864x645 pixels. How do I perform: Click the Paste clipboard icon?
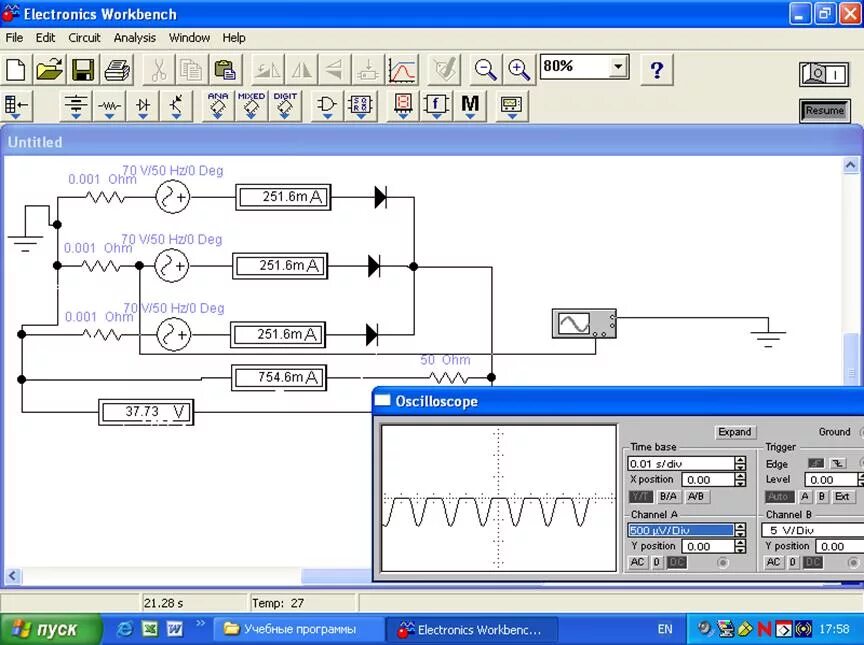tap(225, 70)
